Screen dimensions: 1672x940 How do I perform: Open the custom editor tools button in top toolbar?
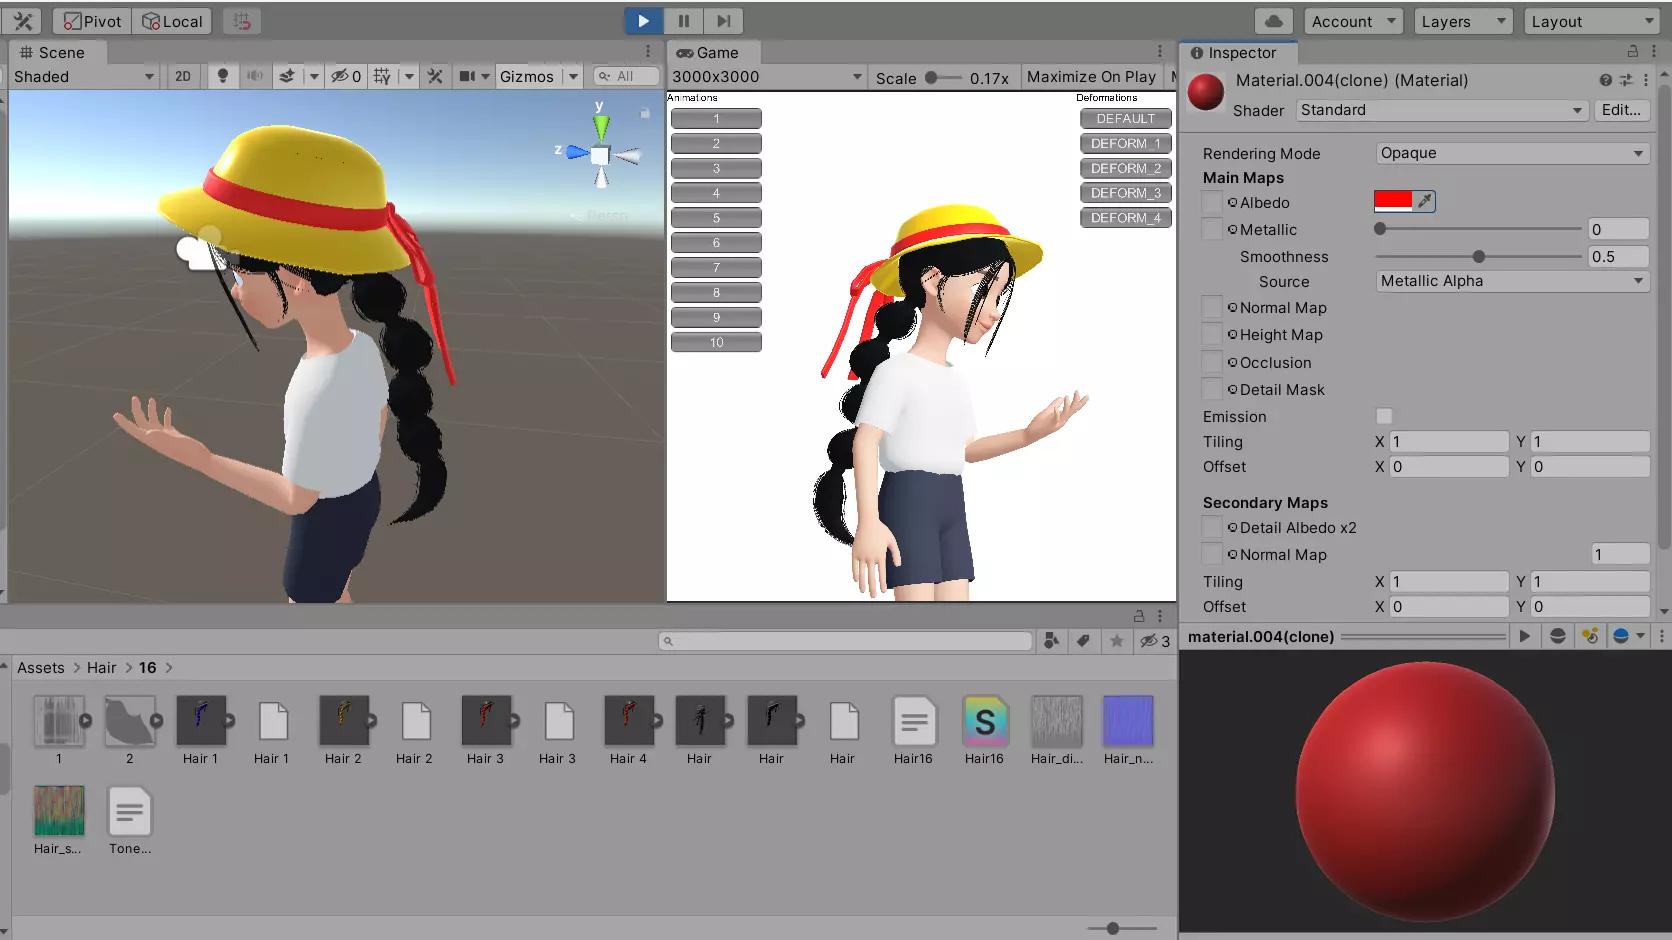point(23,21)
